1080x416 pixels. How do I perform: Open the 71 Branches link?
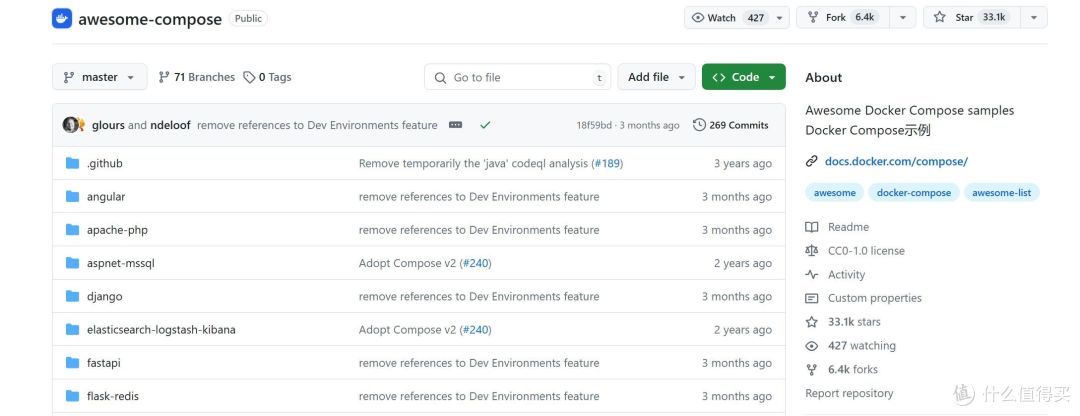197,77
